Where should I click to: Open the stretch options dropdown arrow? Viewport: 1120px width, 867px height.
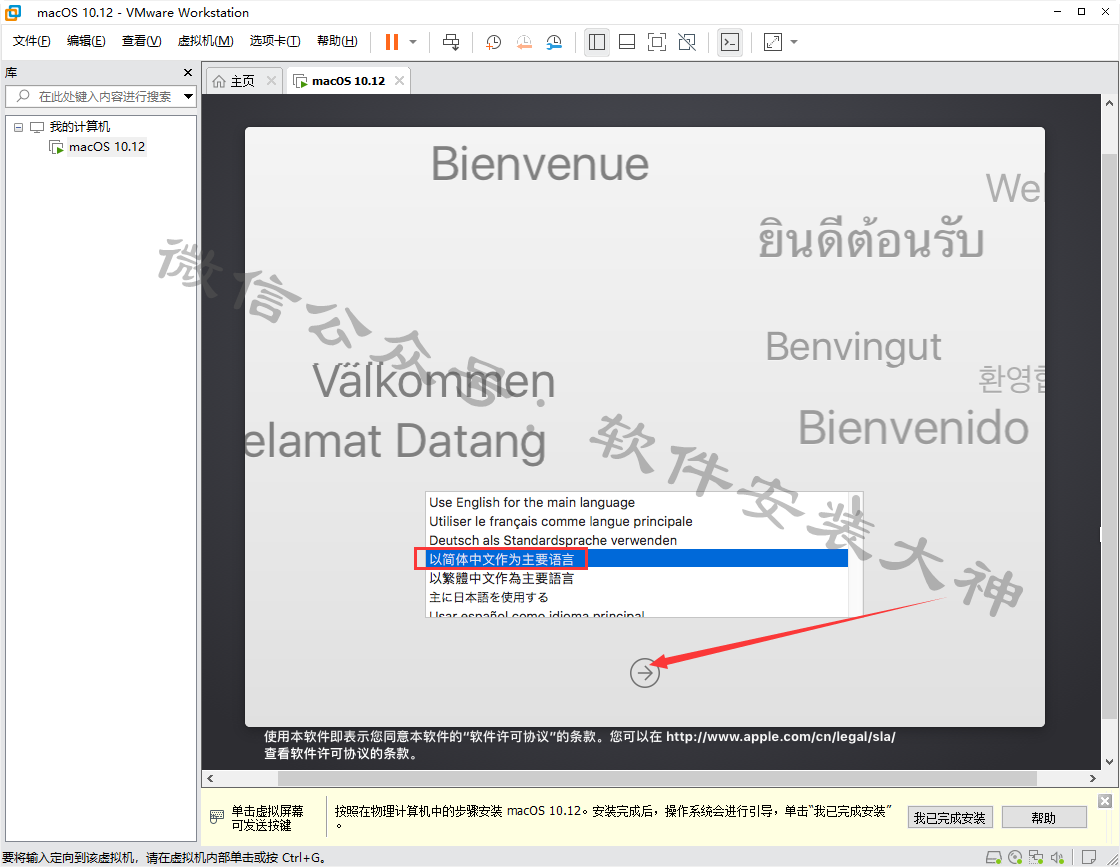tap(794, 42)
